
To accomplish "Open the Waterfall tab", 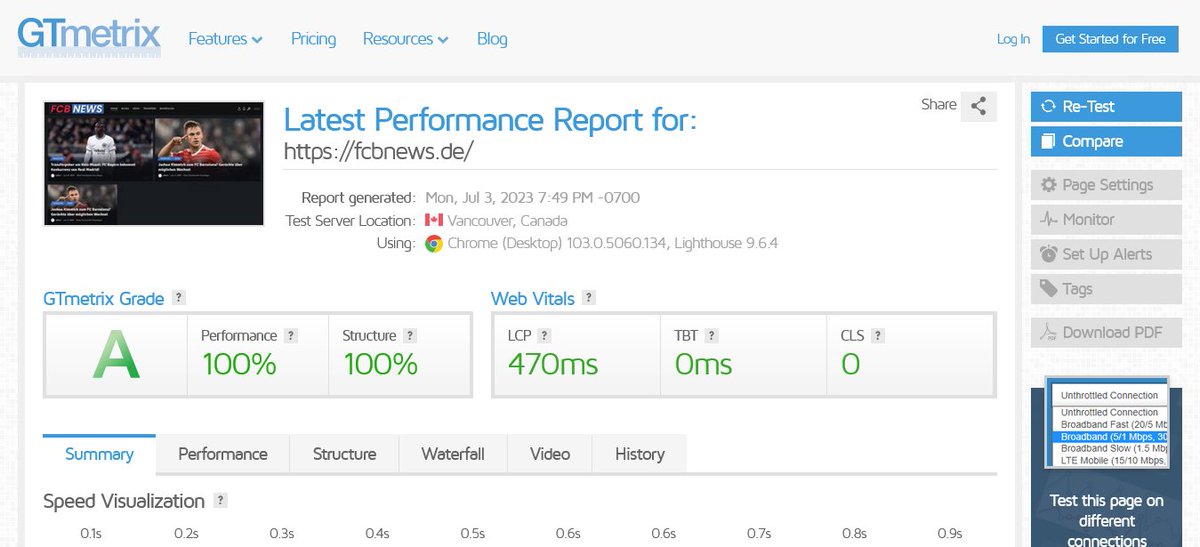I will click(453, 454).
